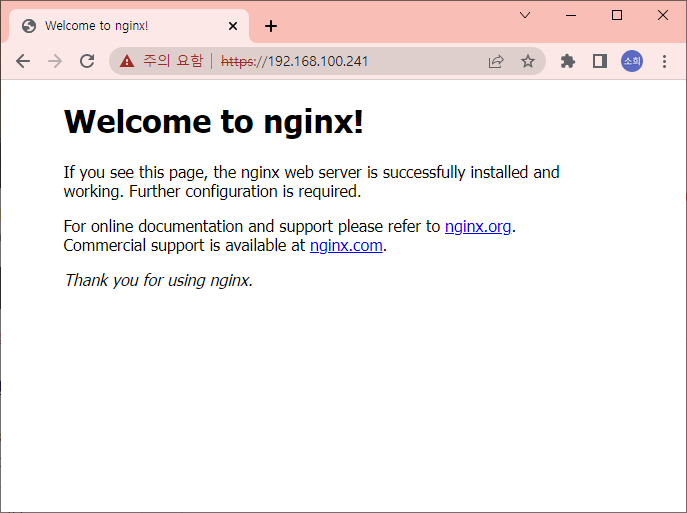Open the nginx.org link
Viewport: 687px width, 513px height.
click(x=478, y=226)
